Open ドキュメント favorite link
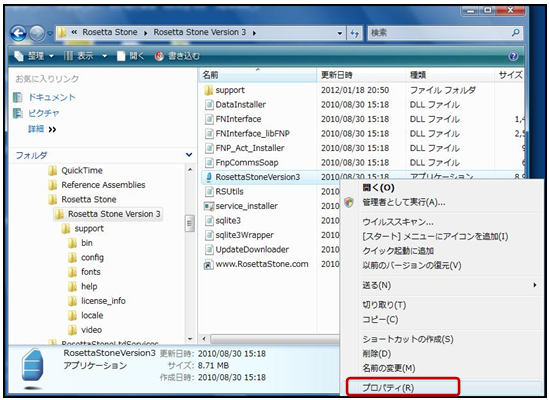The image size is (549, 400). click(x=51, y=97)
